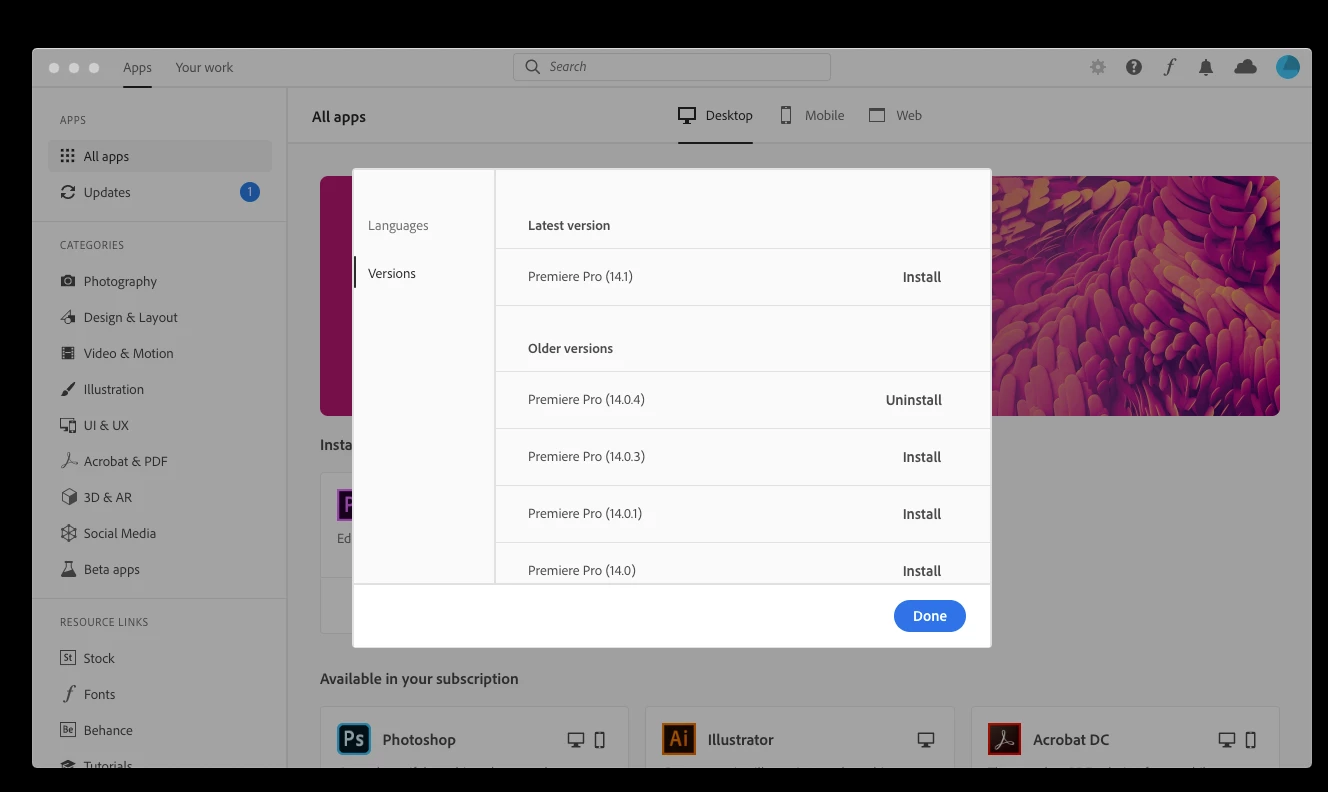
Task: Click the Illustrator app icon
Action: [679, 739]
